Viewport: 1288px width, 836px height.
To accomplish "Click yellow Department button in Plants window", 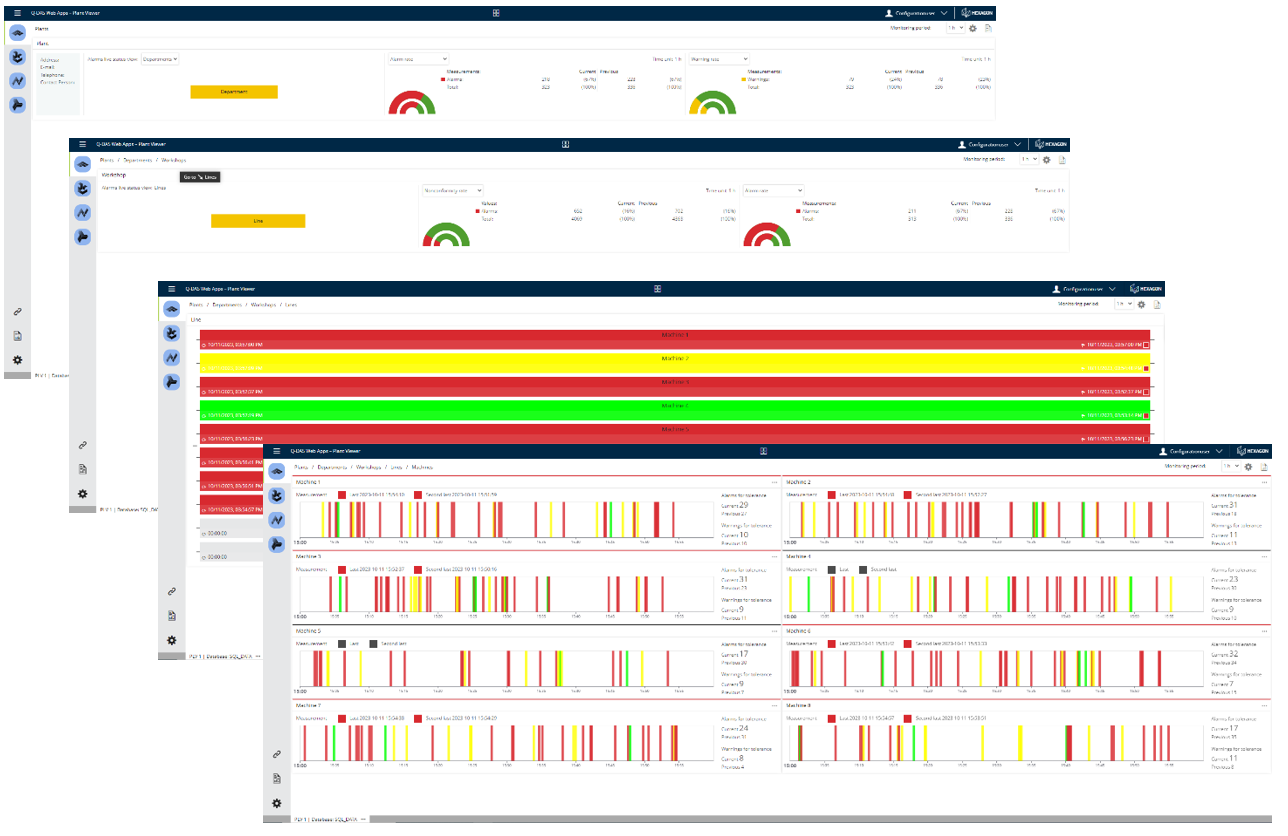I will pos(234,91).
